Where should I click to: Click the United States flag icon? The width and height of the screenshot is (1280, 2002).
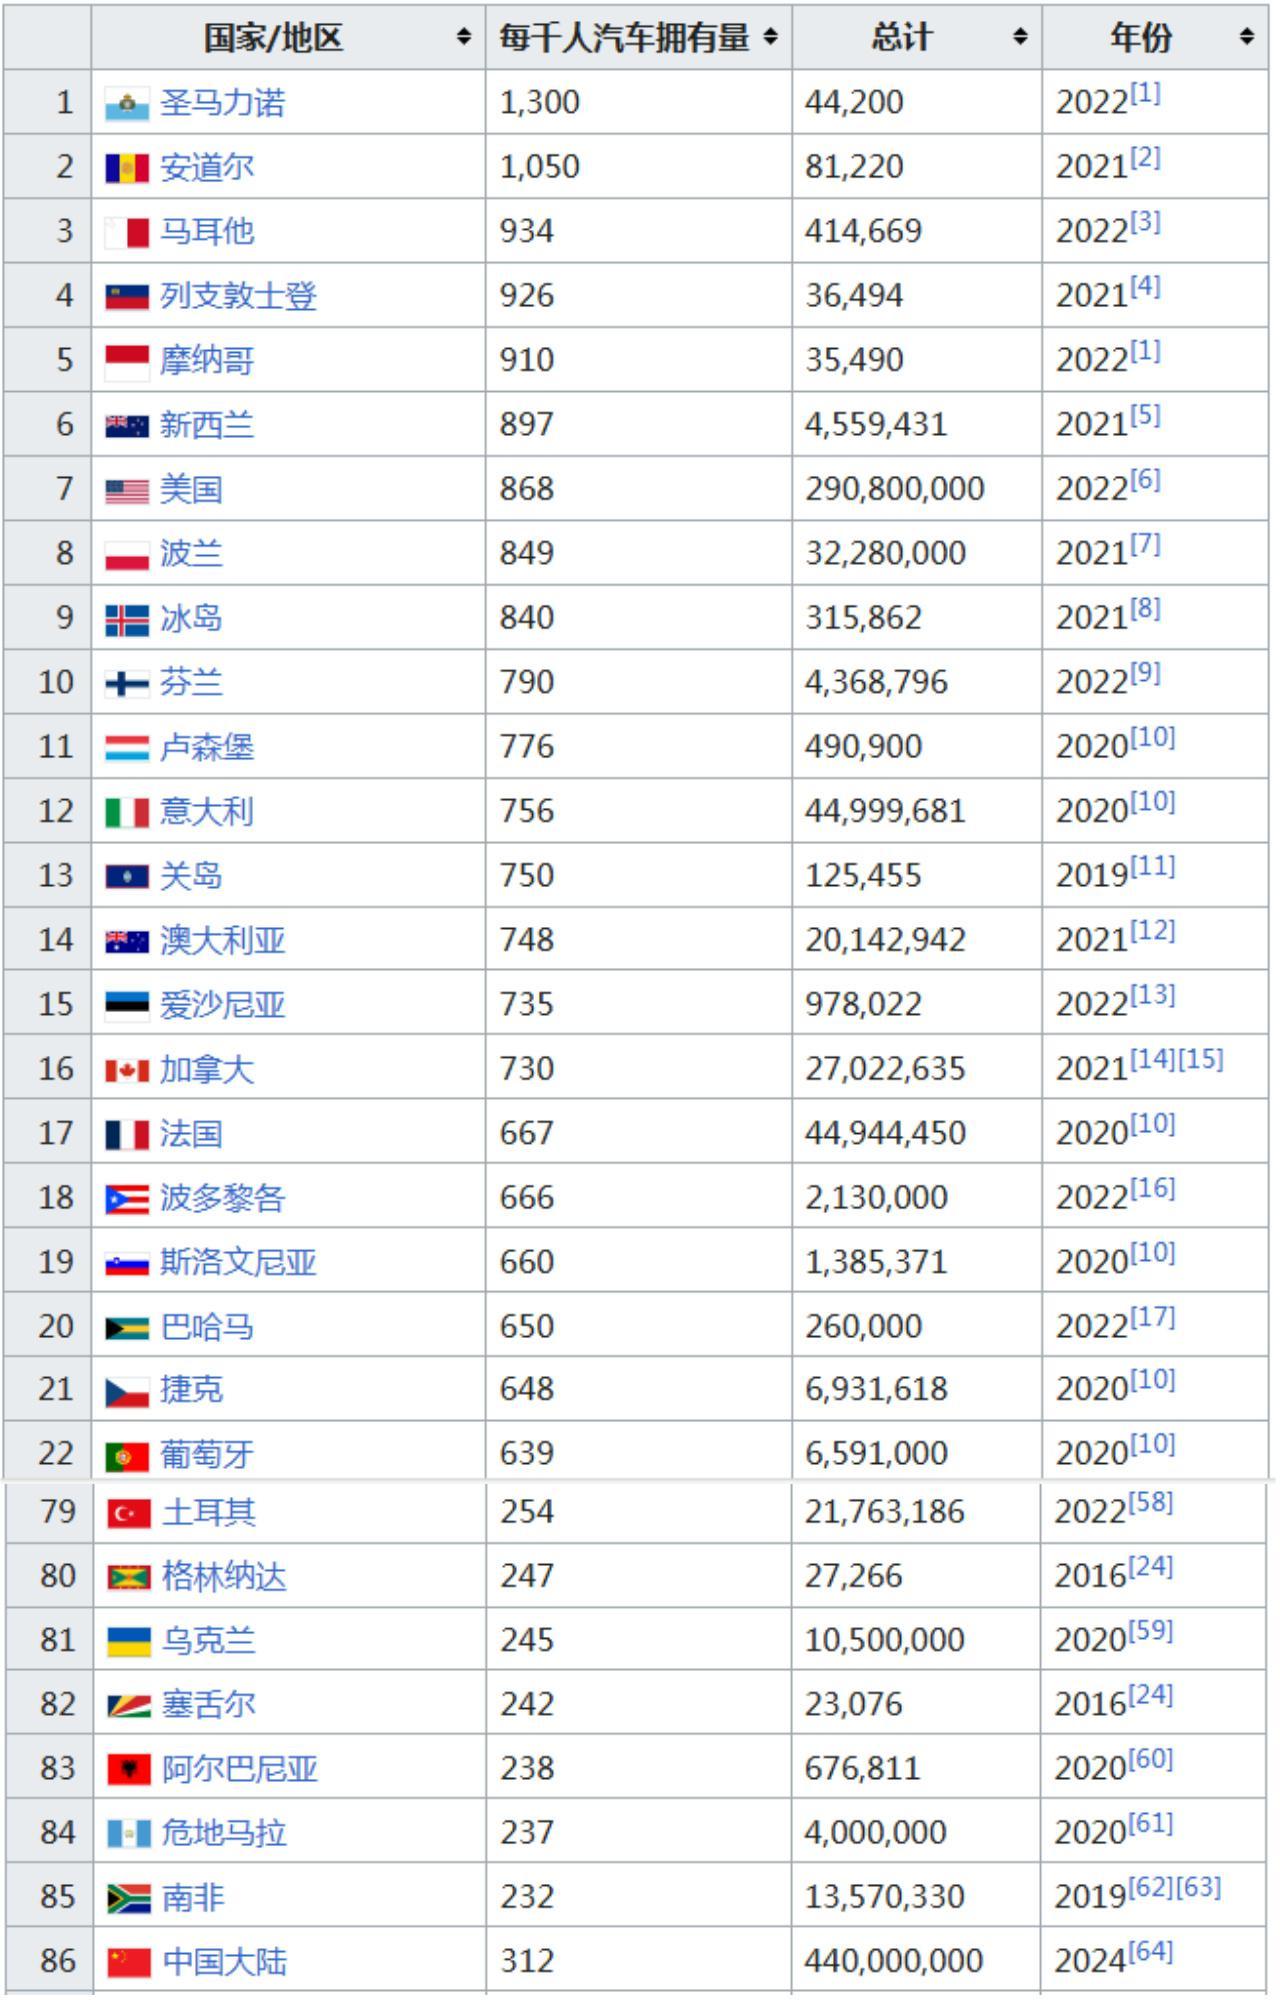pyautogui.click(x=127, y=491)
